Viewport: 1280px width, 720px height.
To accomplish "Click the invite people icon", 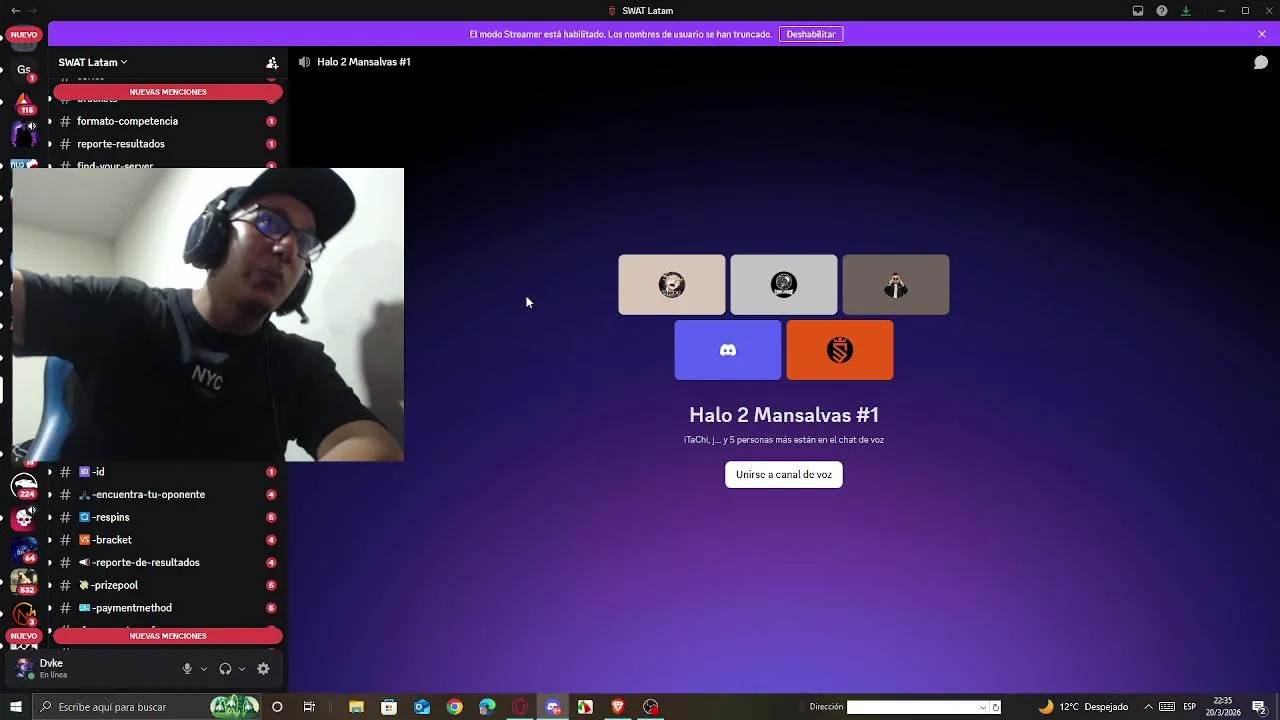I will [x=272, y=62].
